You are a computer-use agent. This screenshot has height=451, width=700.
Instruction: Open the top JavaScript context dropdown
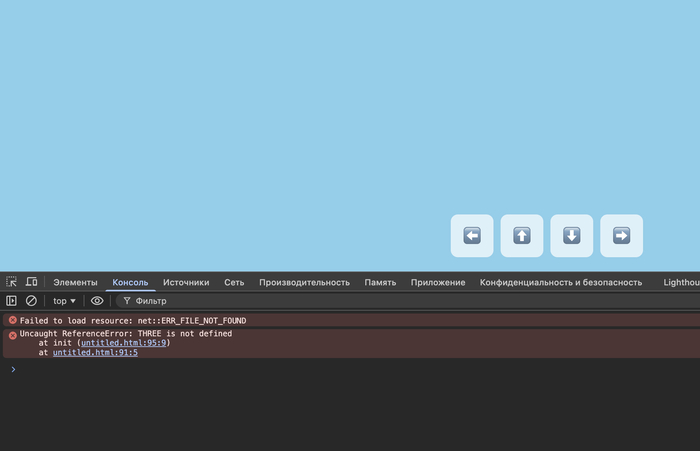click(64, 301)
